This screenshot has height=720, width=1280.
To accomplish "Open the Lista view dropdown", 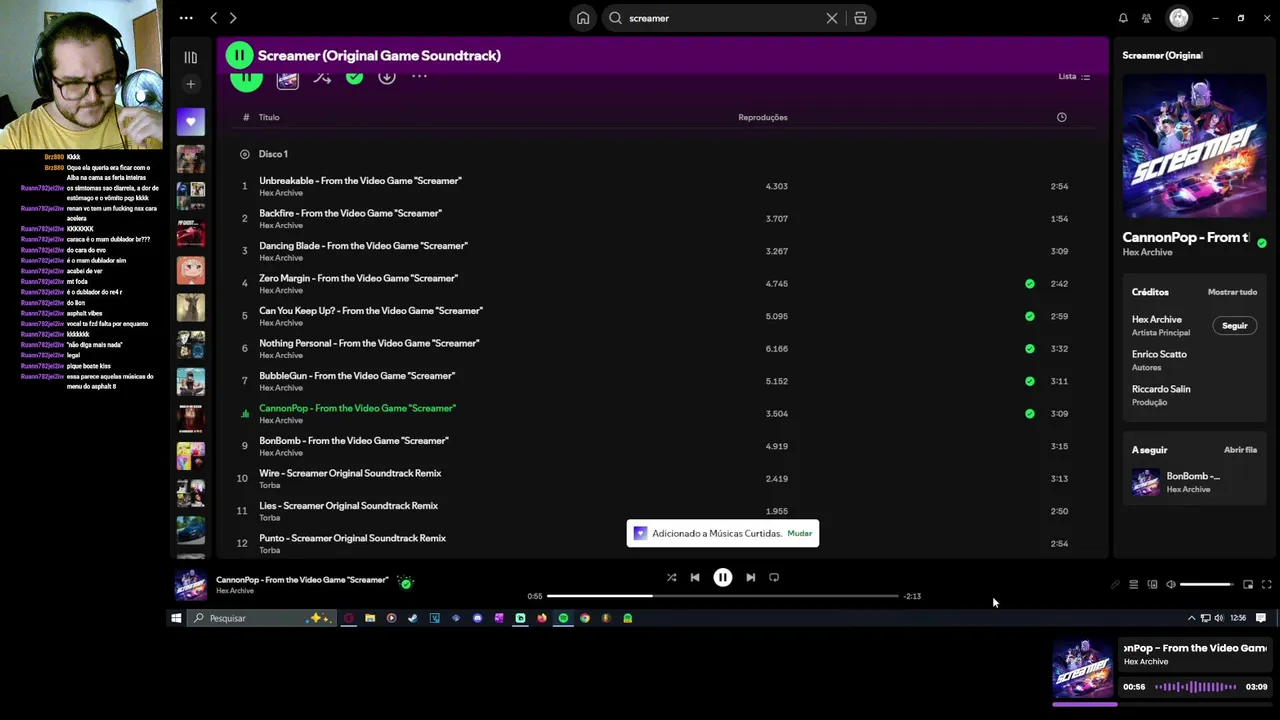I will 1074,76.
